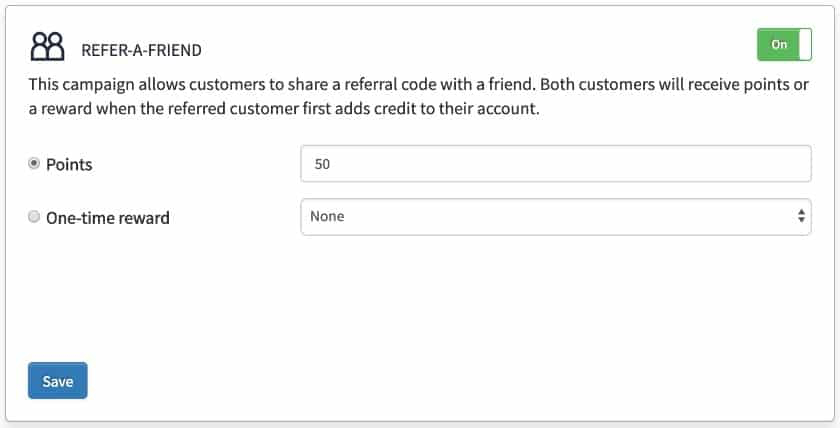The image size is (840, 428).
Task: Click the campaign description's first line
Action: coord(418,85)
